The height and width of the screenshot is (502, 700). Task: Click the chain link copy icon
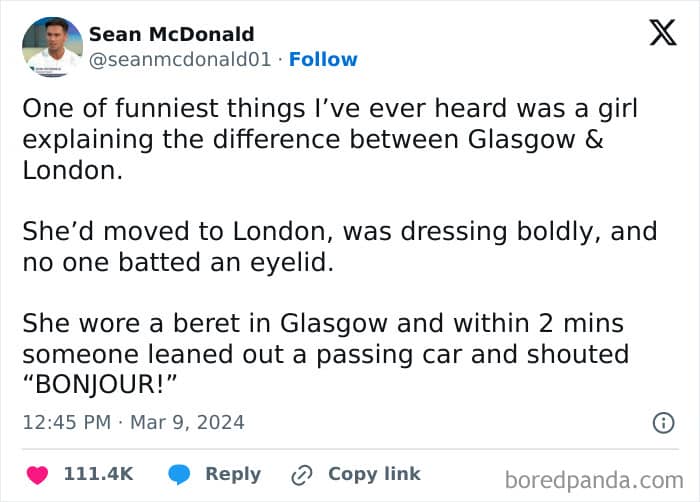302,475
